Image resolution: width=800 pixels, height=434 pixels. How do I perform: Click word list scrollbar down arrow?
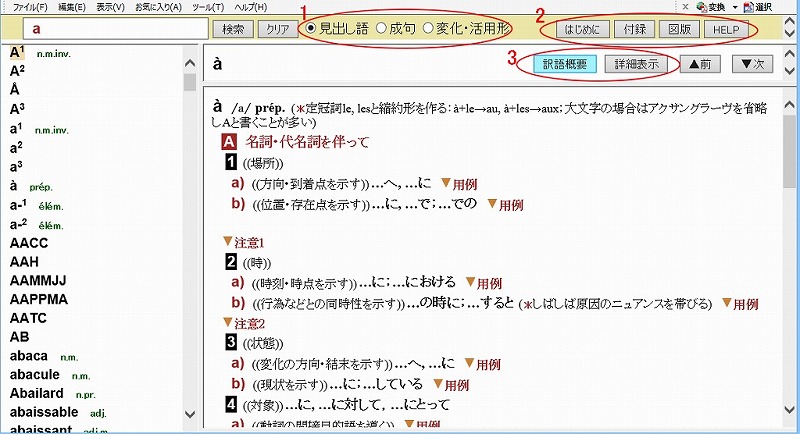190,414
